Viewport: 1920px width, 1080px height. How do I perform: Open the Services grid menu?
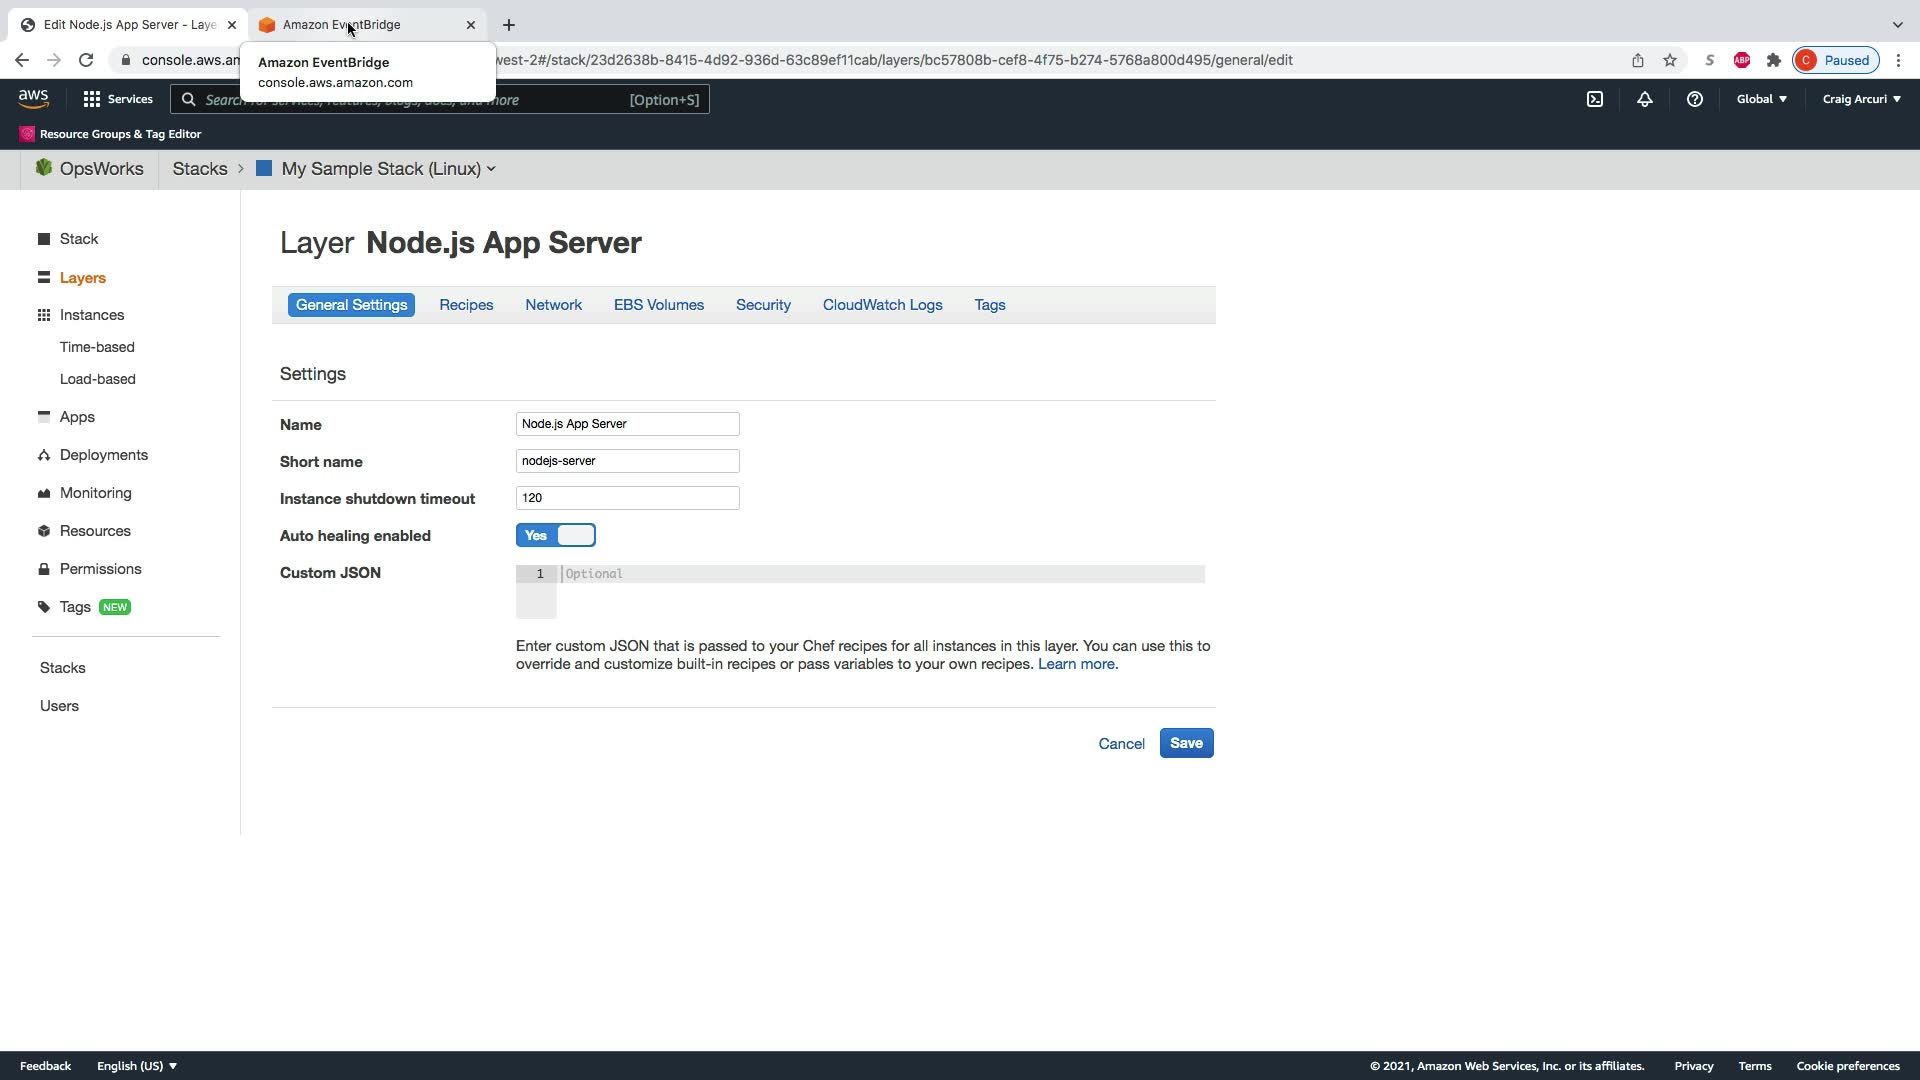tap(118, 99)
